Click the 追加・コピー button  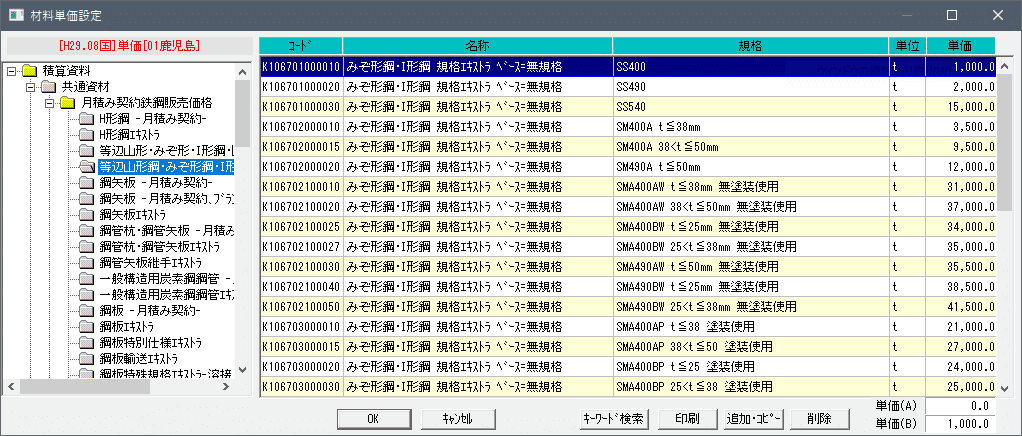tap(755, 418)
